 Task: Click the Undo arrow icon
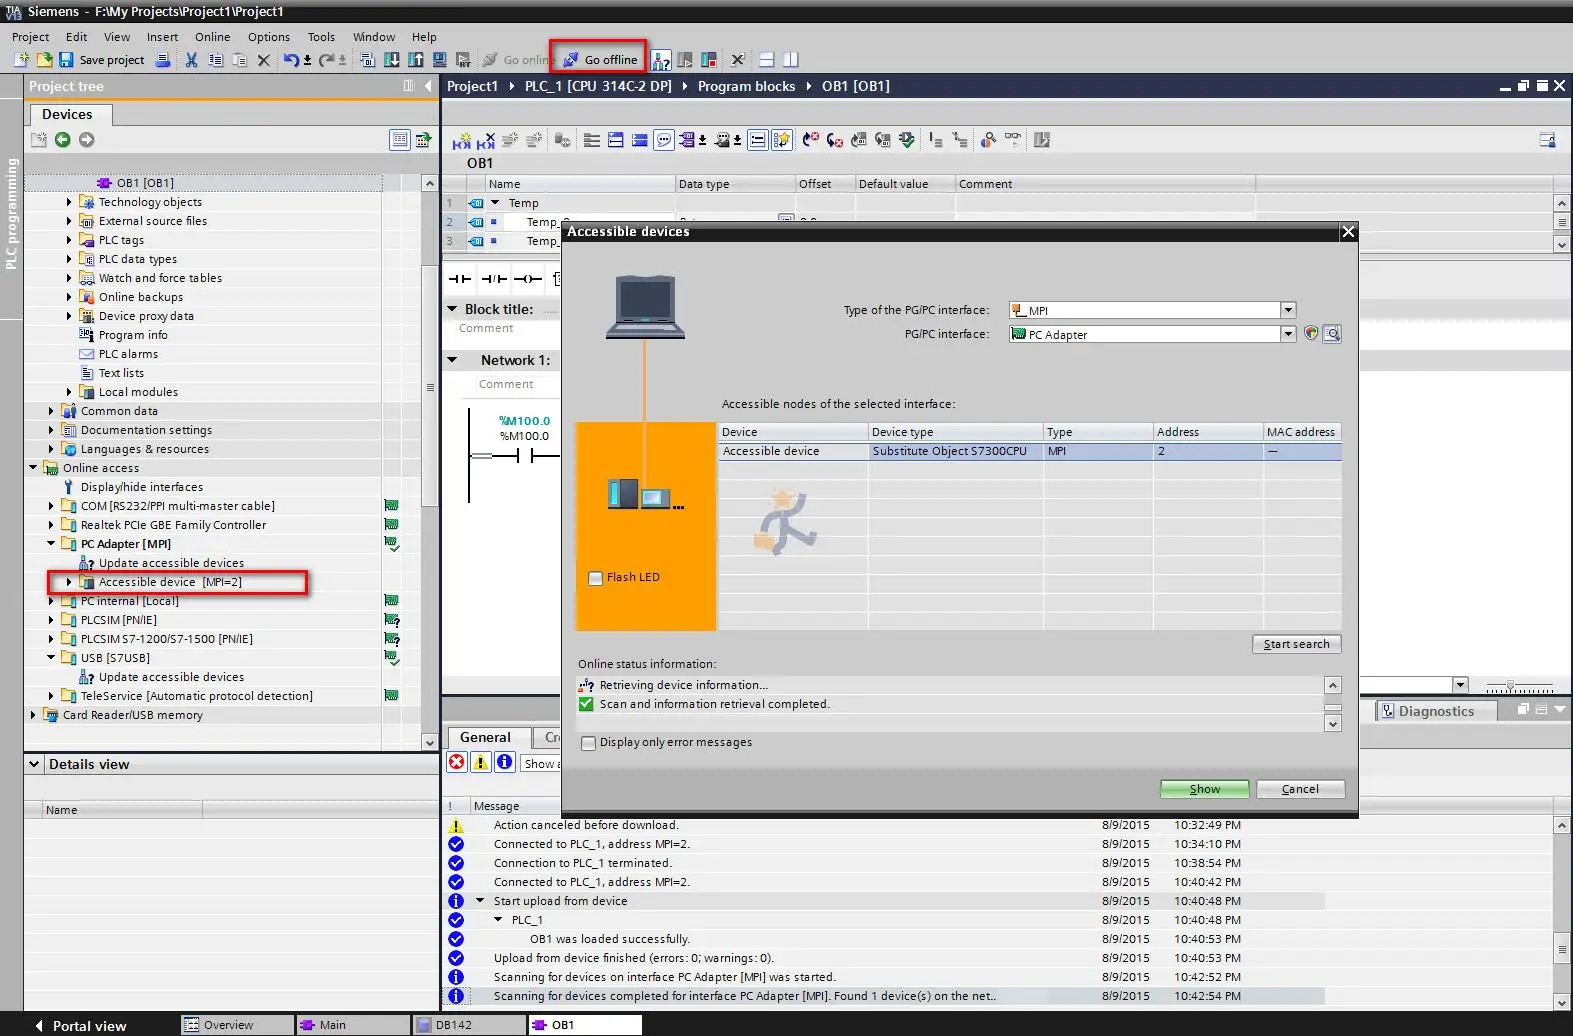pyautogui.click(x=290, y=60)
